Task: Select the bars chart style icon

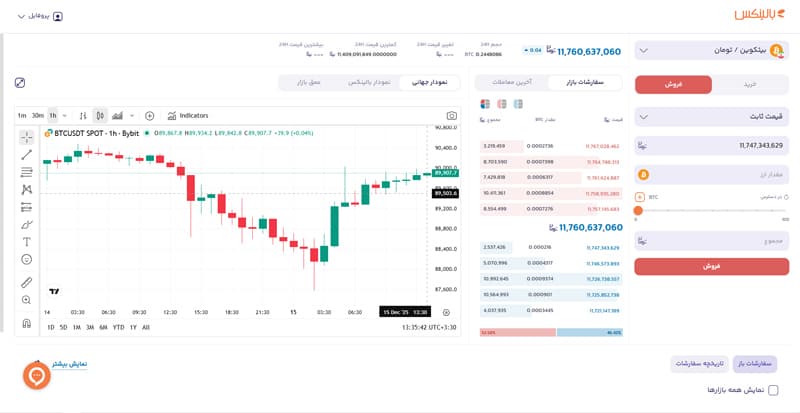Action: click(x=83, y=116)
